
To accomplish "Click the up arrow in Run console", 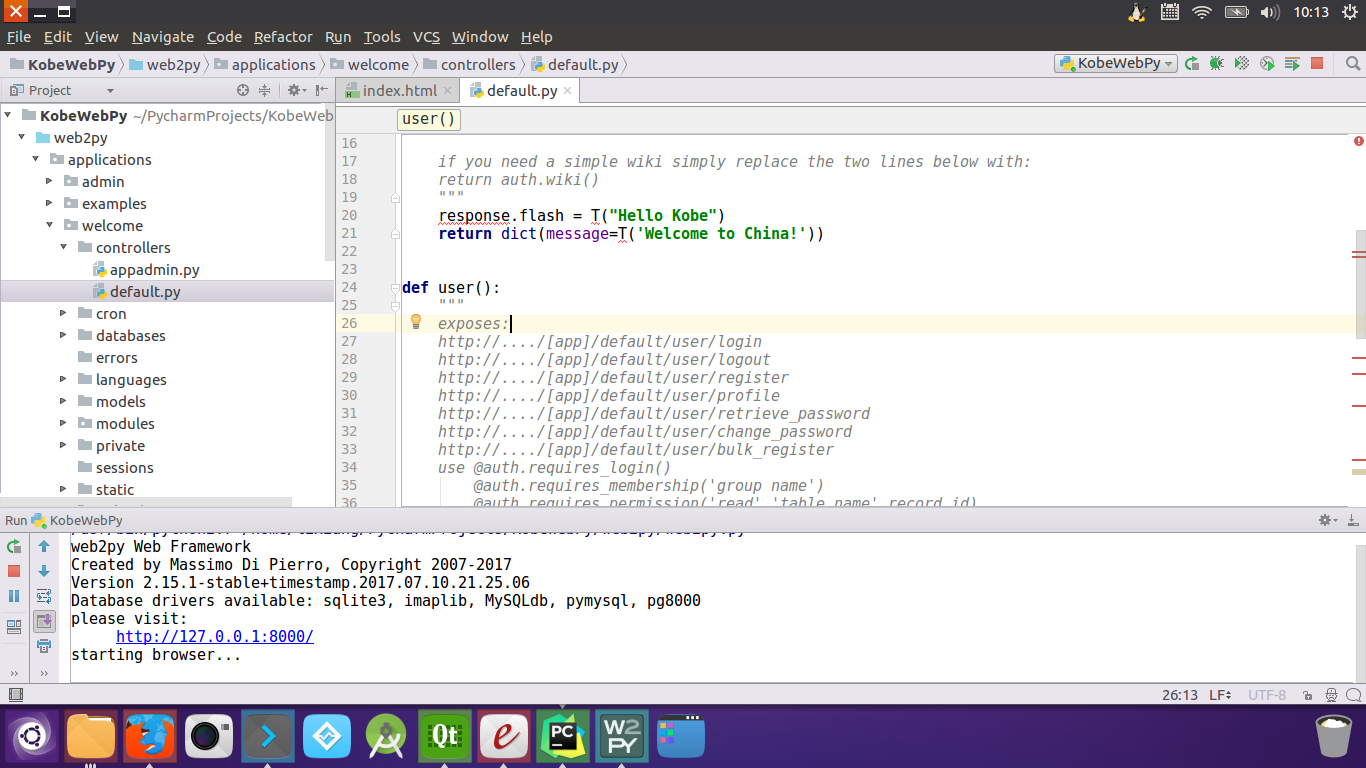I will pos(44,547).
